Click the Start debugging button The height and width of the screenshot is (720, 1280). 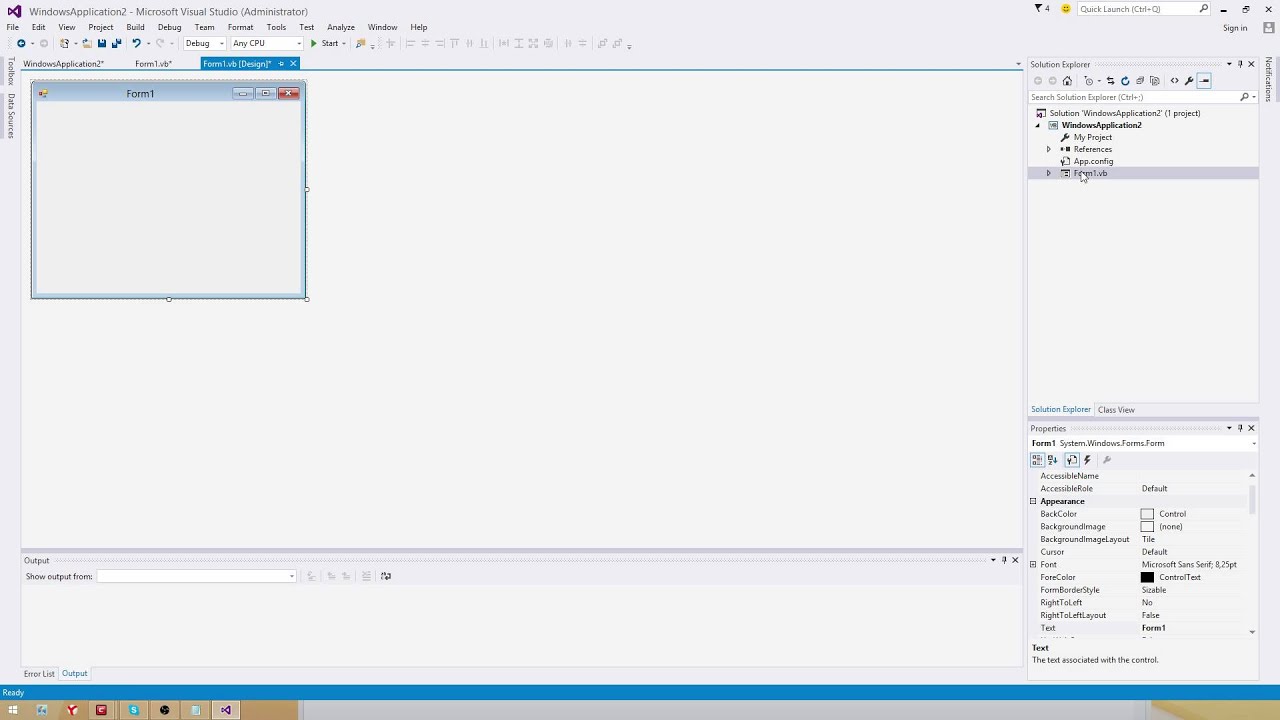(x=324, y=43)
